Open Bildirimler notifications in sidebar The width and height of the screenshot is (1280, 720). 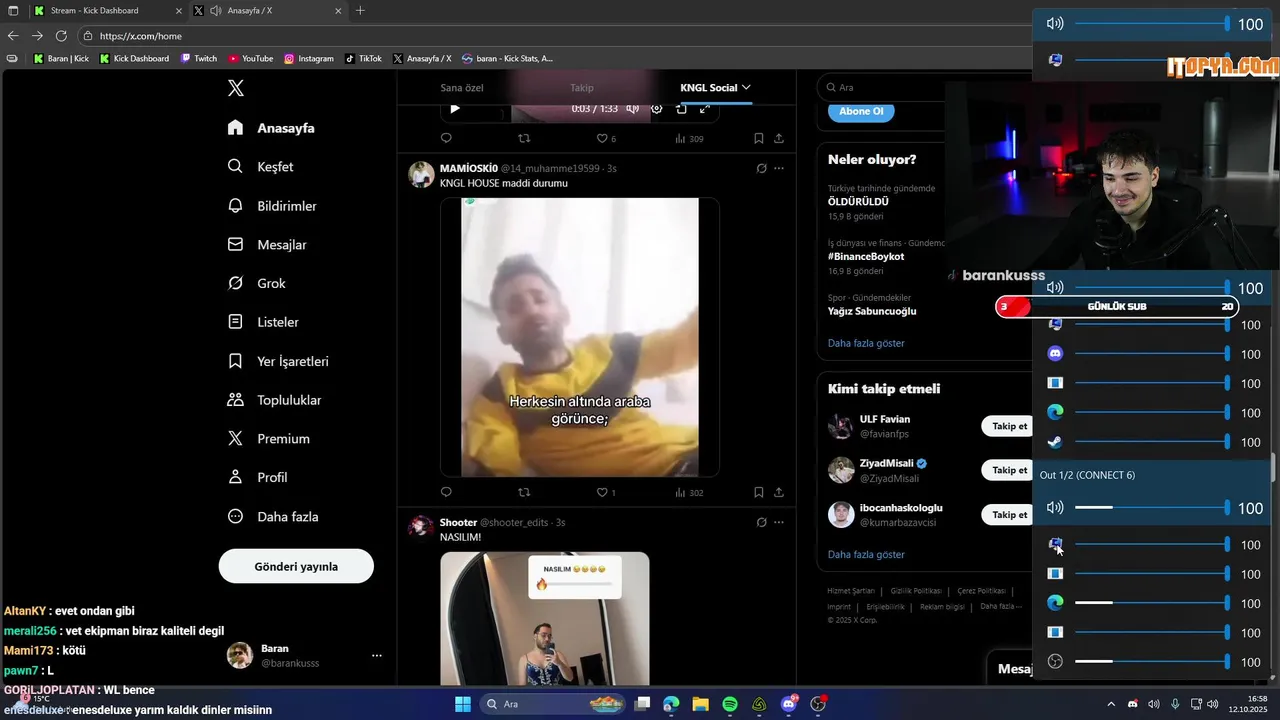pyautogui.click(x=272, y=206)
